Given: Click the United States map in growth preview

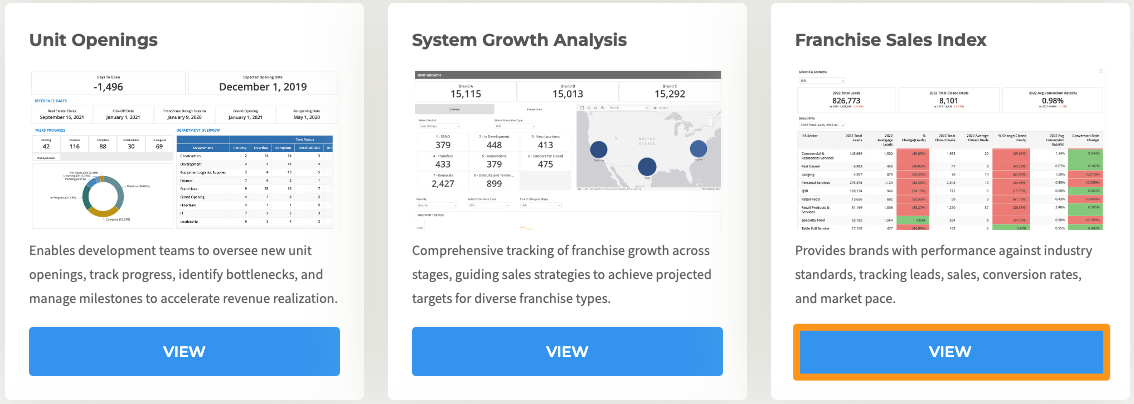Looking at the screenshot, I should click(x=647, y=147).
